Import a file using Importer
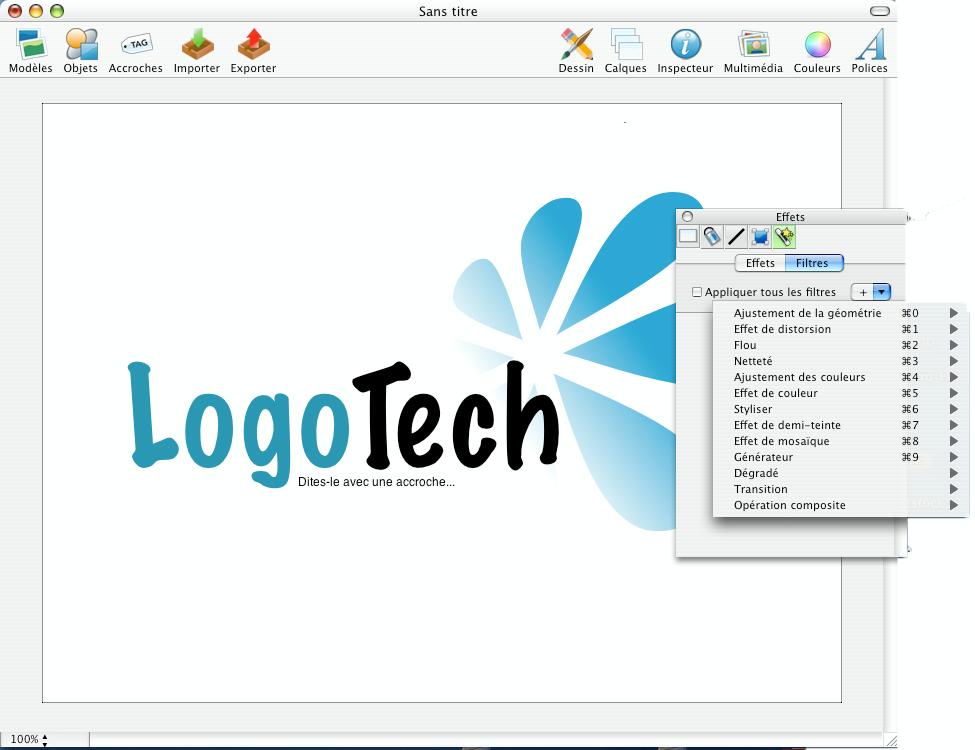Viewport: 975px width, 750px height. point(196,49)
